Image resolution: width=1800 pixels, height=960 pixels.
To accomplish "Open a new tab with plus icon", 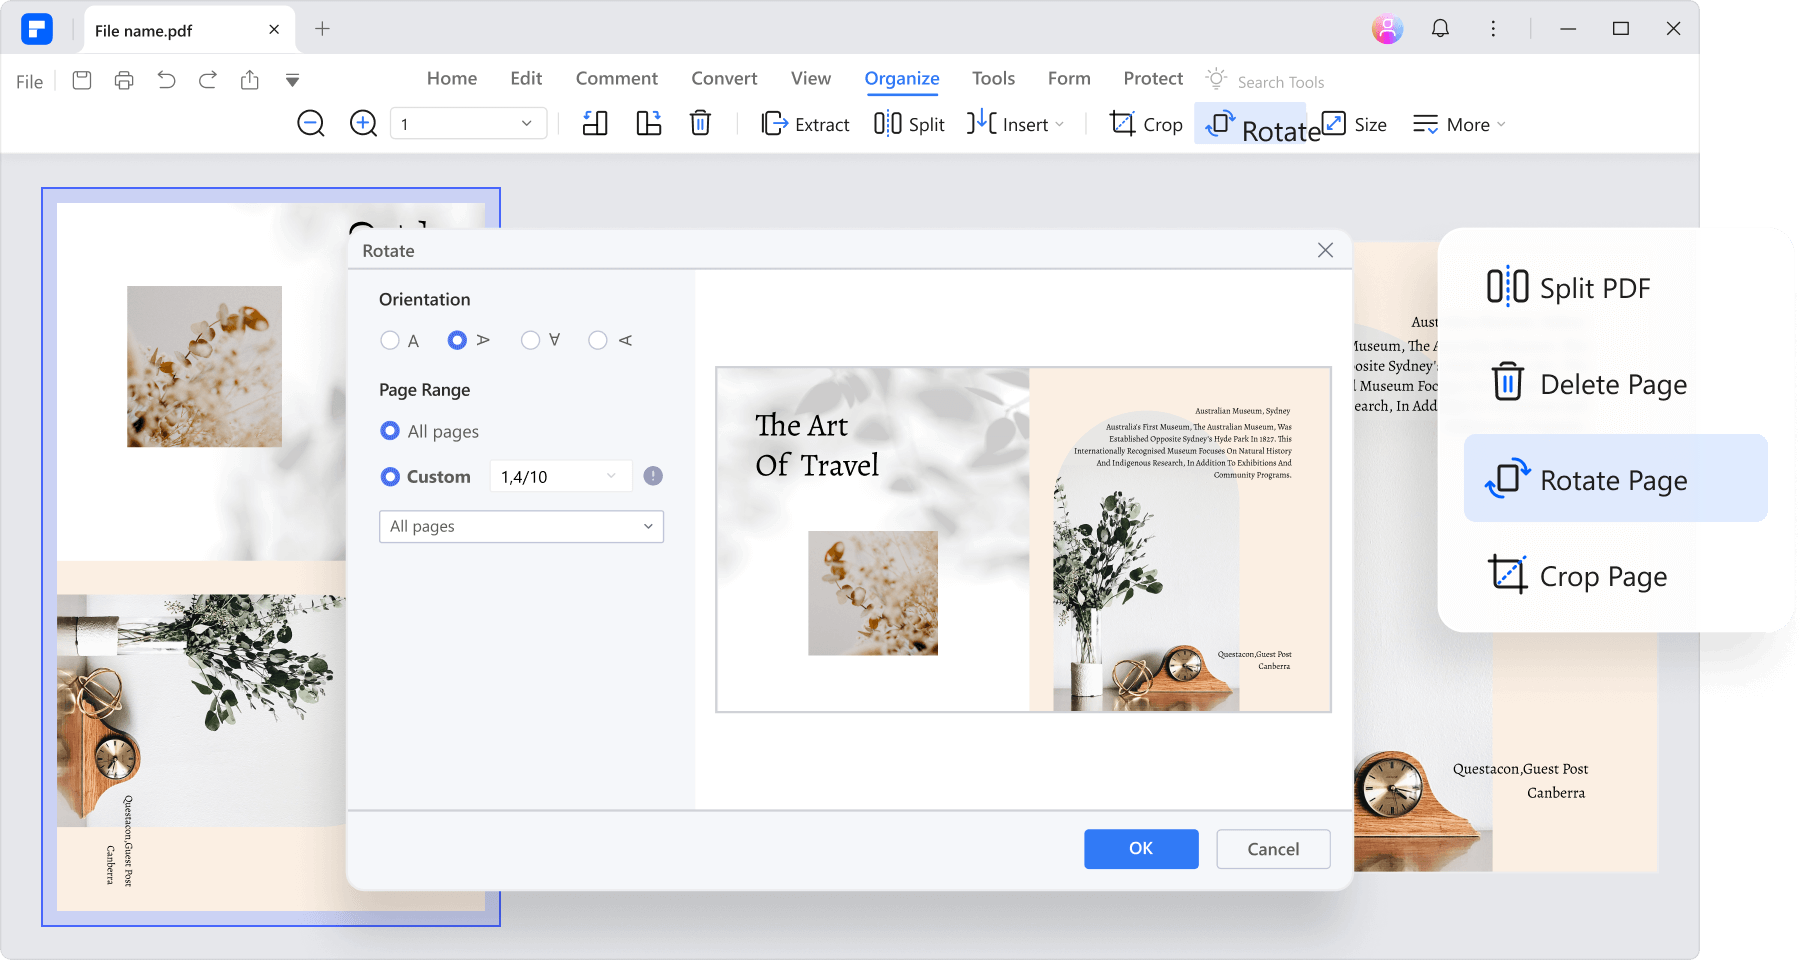I will tap(322, 29).
